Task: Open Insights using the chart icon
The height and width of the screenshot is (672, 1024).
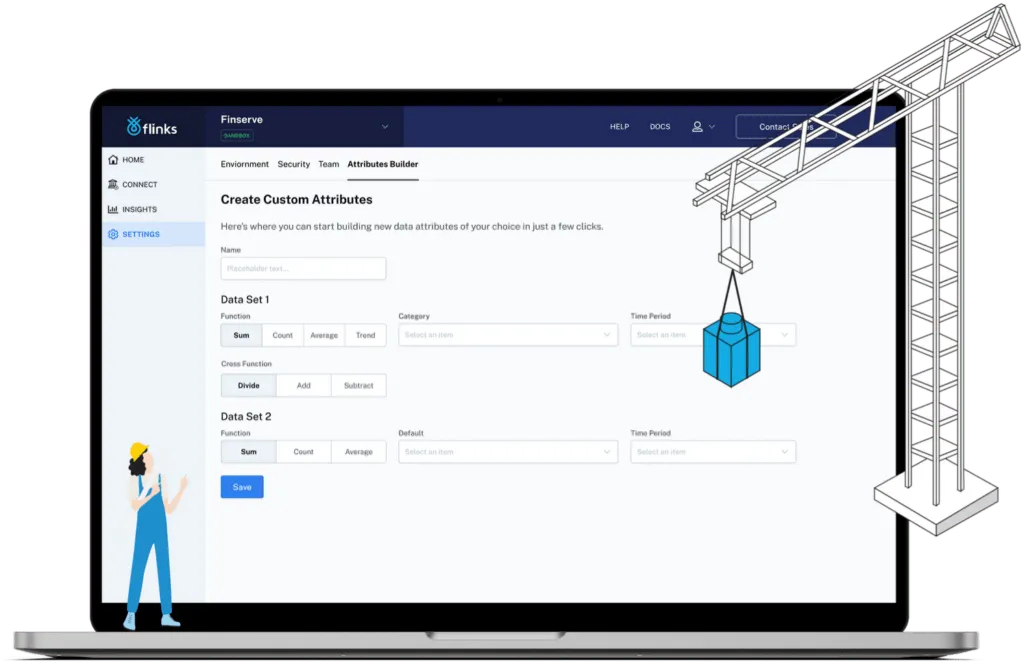Action: click(x=113, y=209)
